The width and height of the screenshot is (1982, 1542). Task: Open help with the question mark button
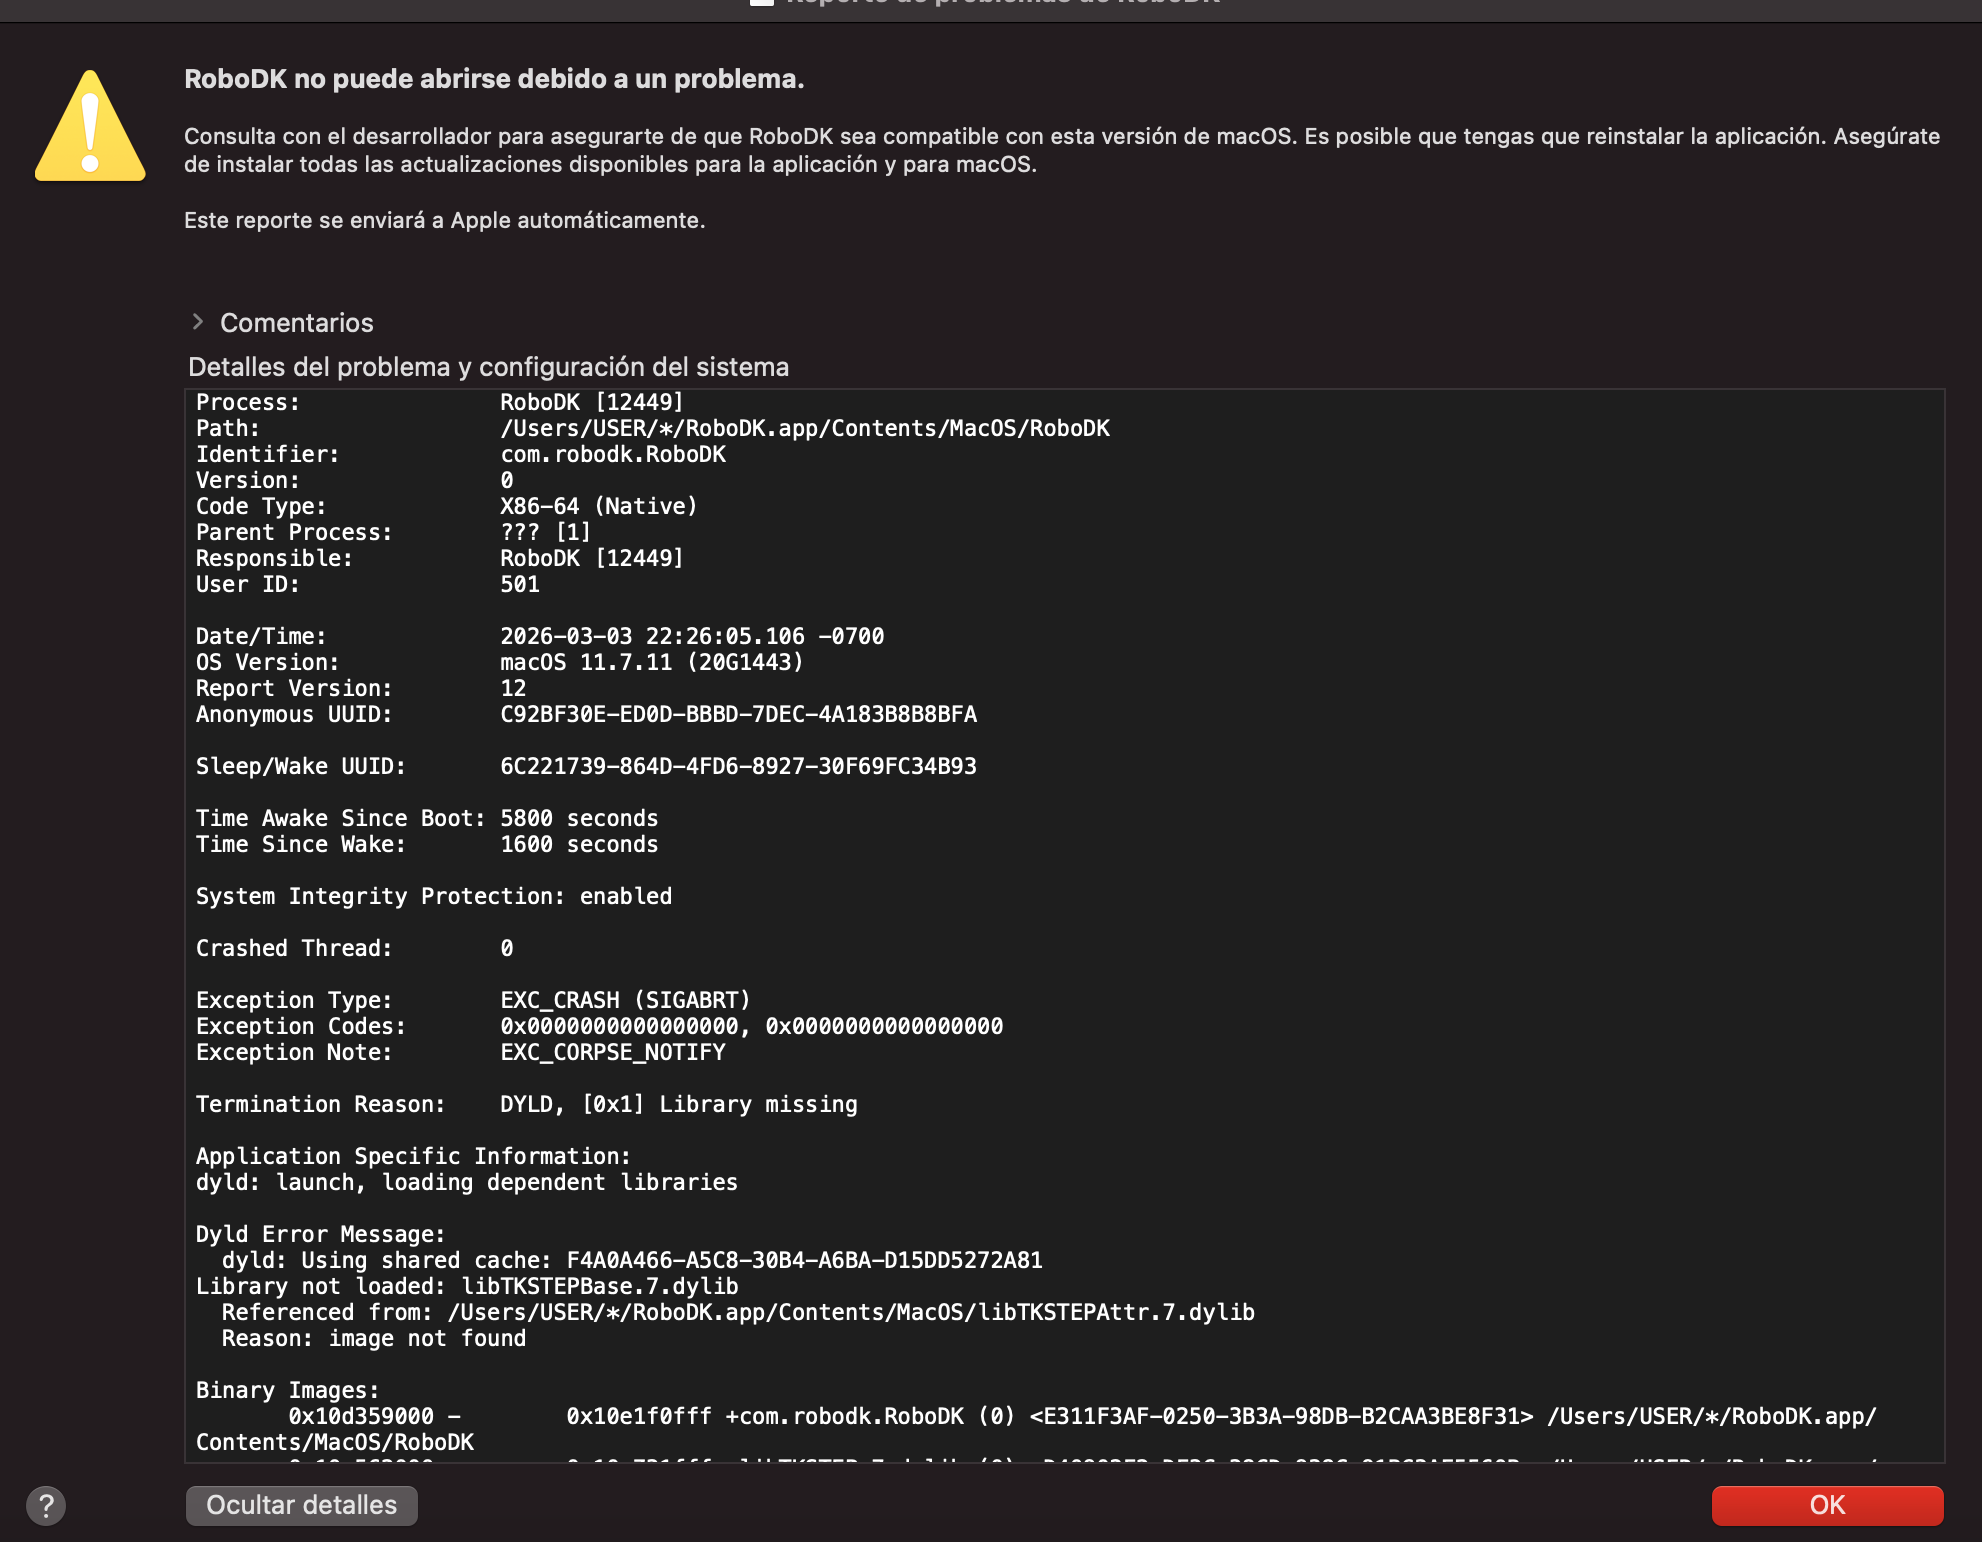tap(46, 1505)
